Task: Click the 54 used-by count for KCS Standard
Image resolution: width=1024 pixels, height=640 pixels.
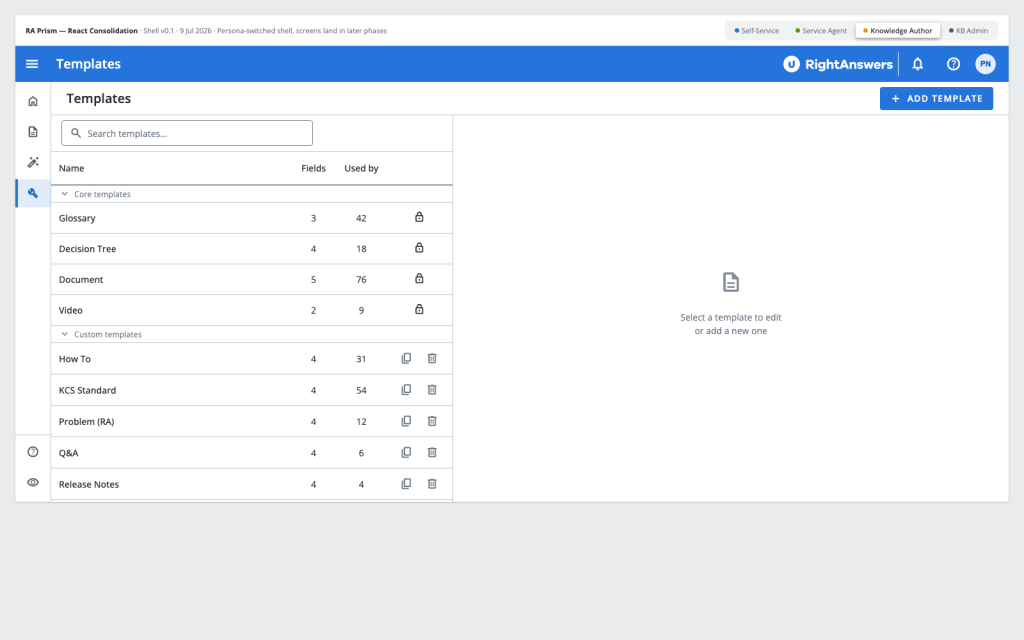Action: point(361,391)
